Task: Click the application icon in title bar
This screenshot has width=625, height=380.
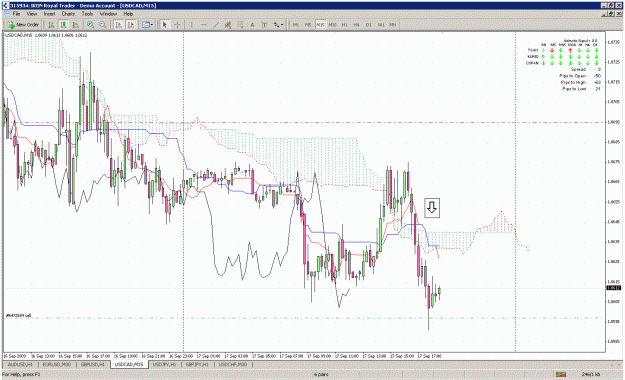Action: coord(5,6)
